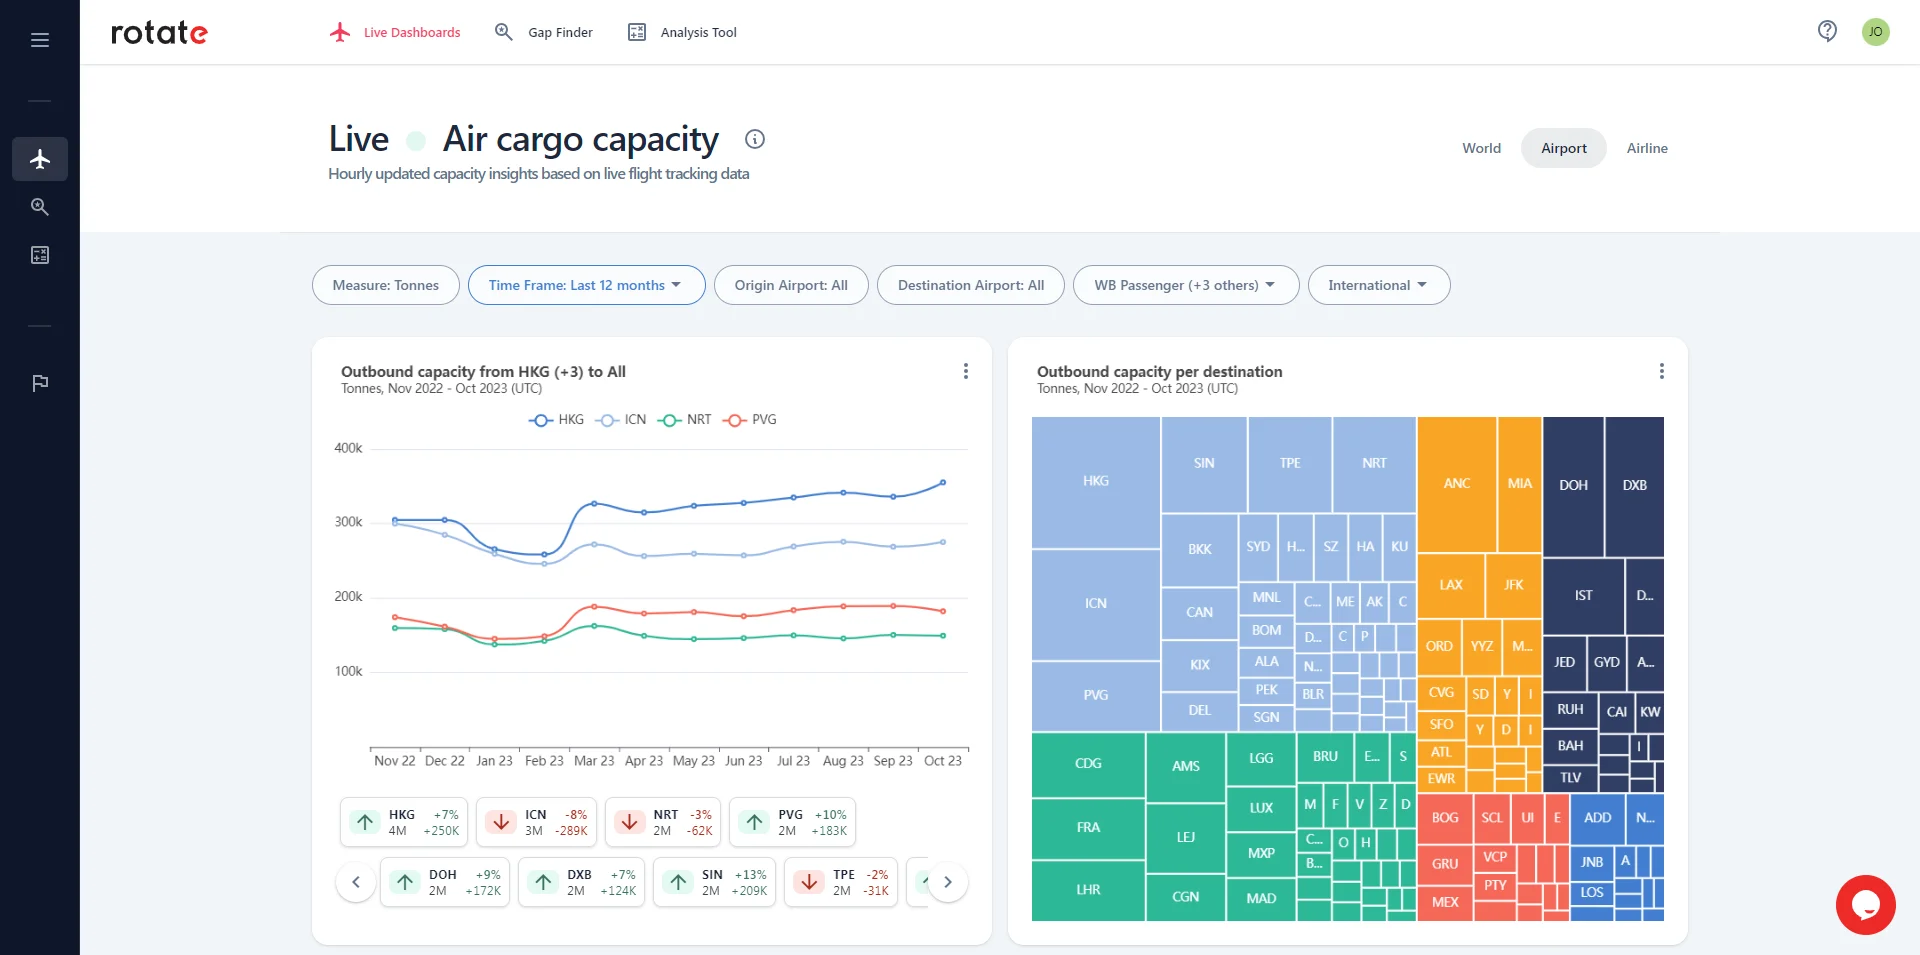Click CDG block in treemap
Image resolution: width=1920 pixels, height=955 pixels.
(x=1088, y=765)
